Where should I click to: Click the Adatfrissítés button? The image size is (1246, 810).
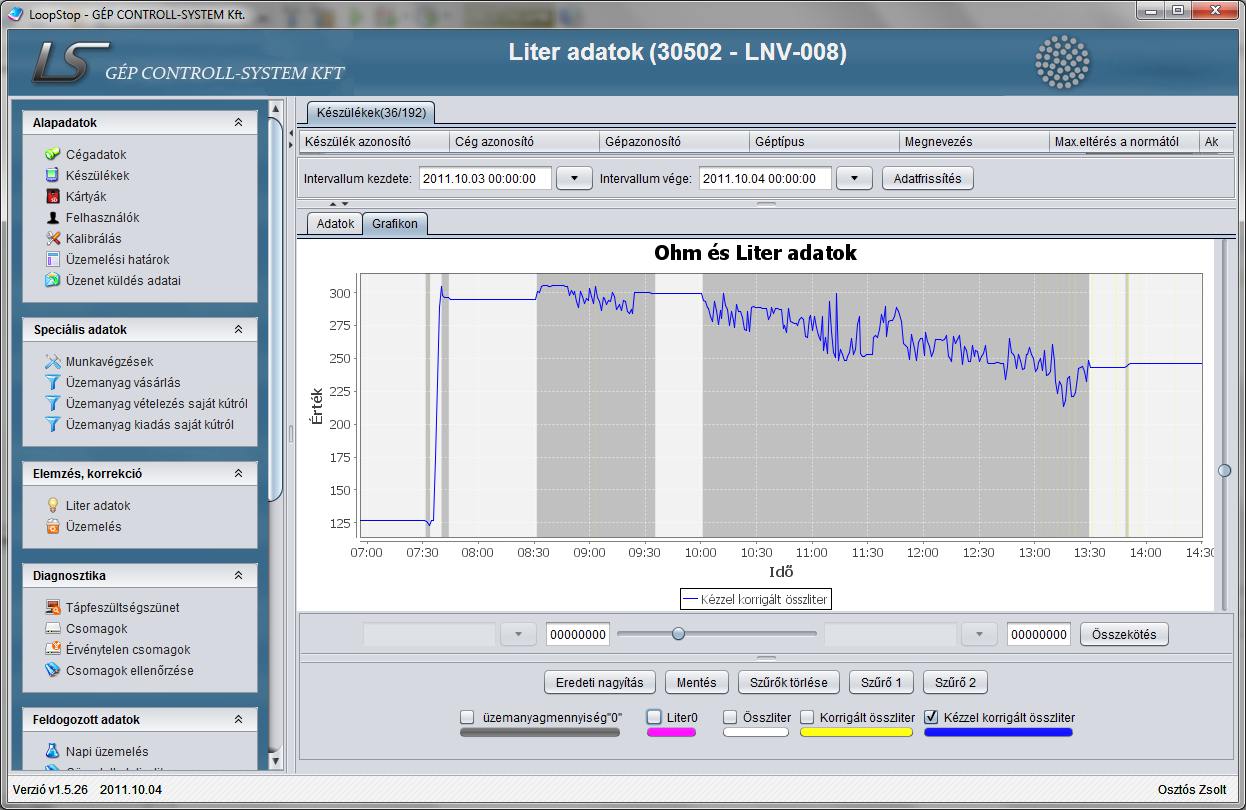[x=927, y=179]
